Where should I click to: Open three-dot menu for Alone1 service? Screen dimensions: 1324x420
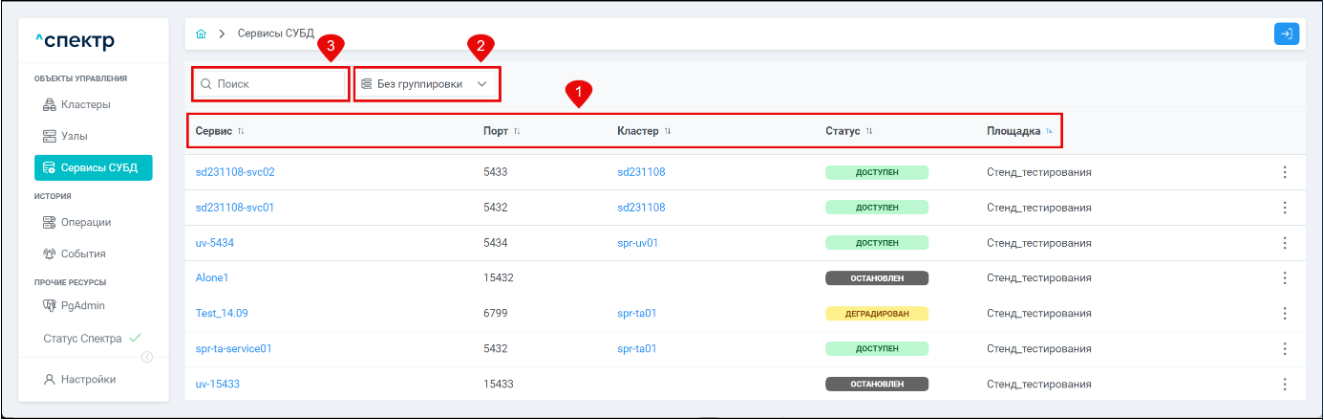(1284, 278)
